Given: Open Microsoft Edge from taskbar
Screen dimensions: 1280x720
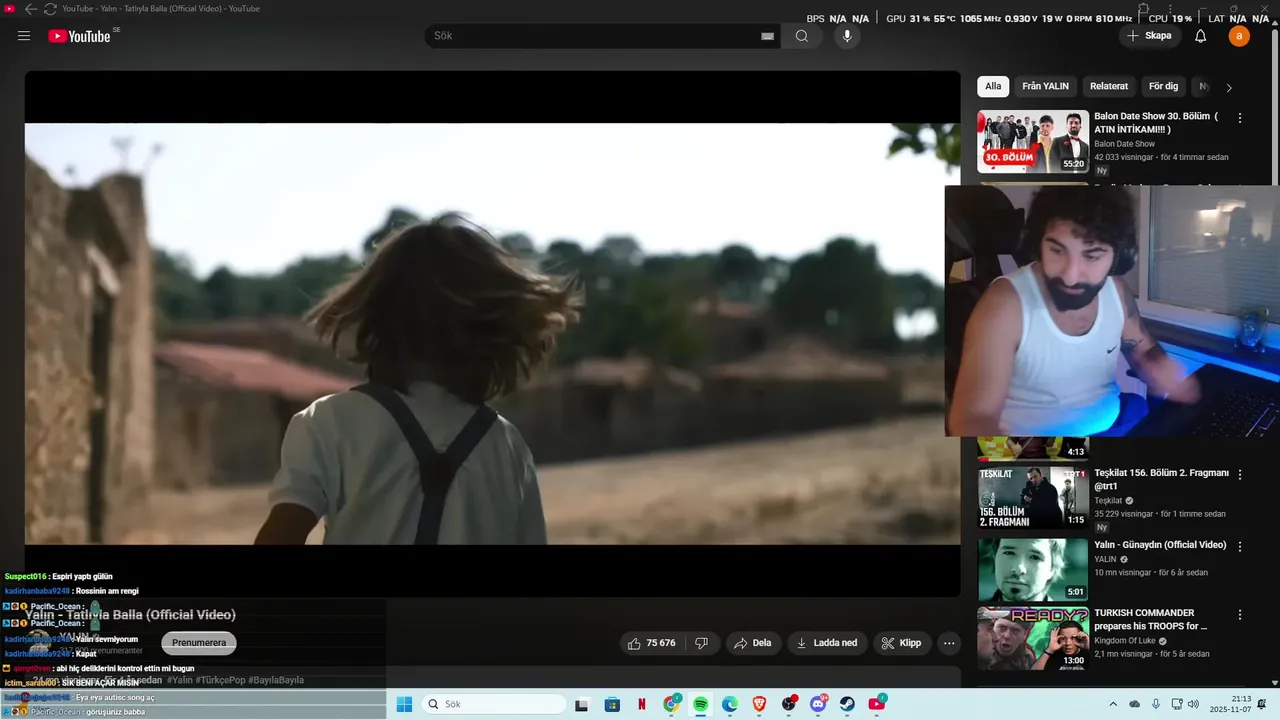Looking at the screenshot, I should pos(730,705).
